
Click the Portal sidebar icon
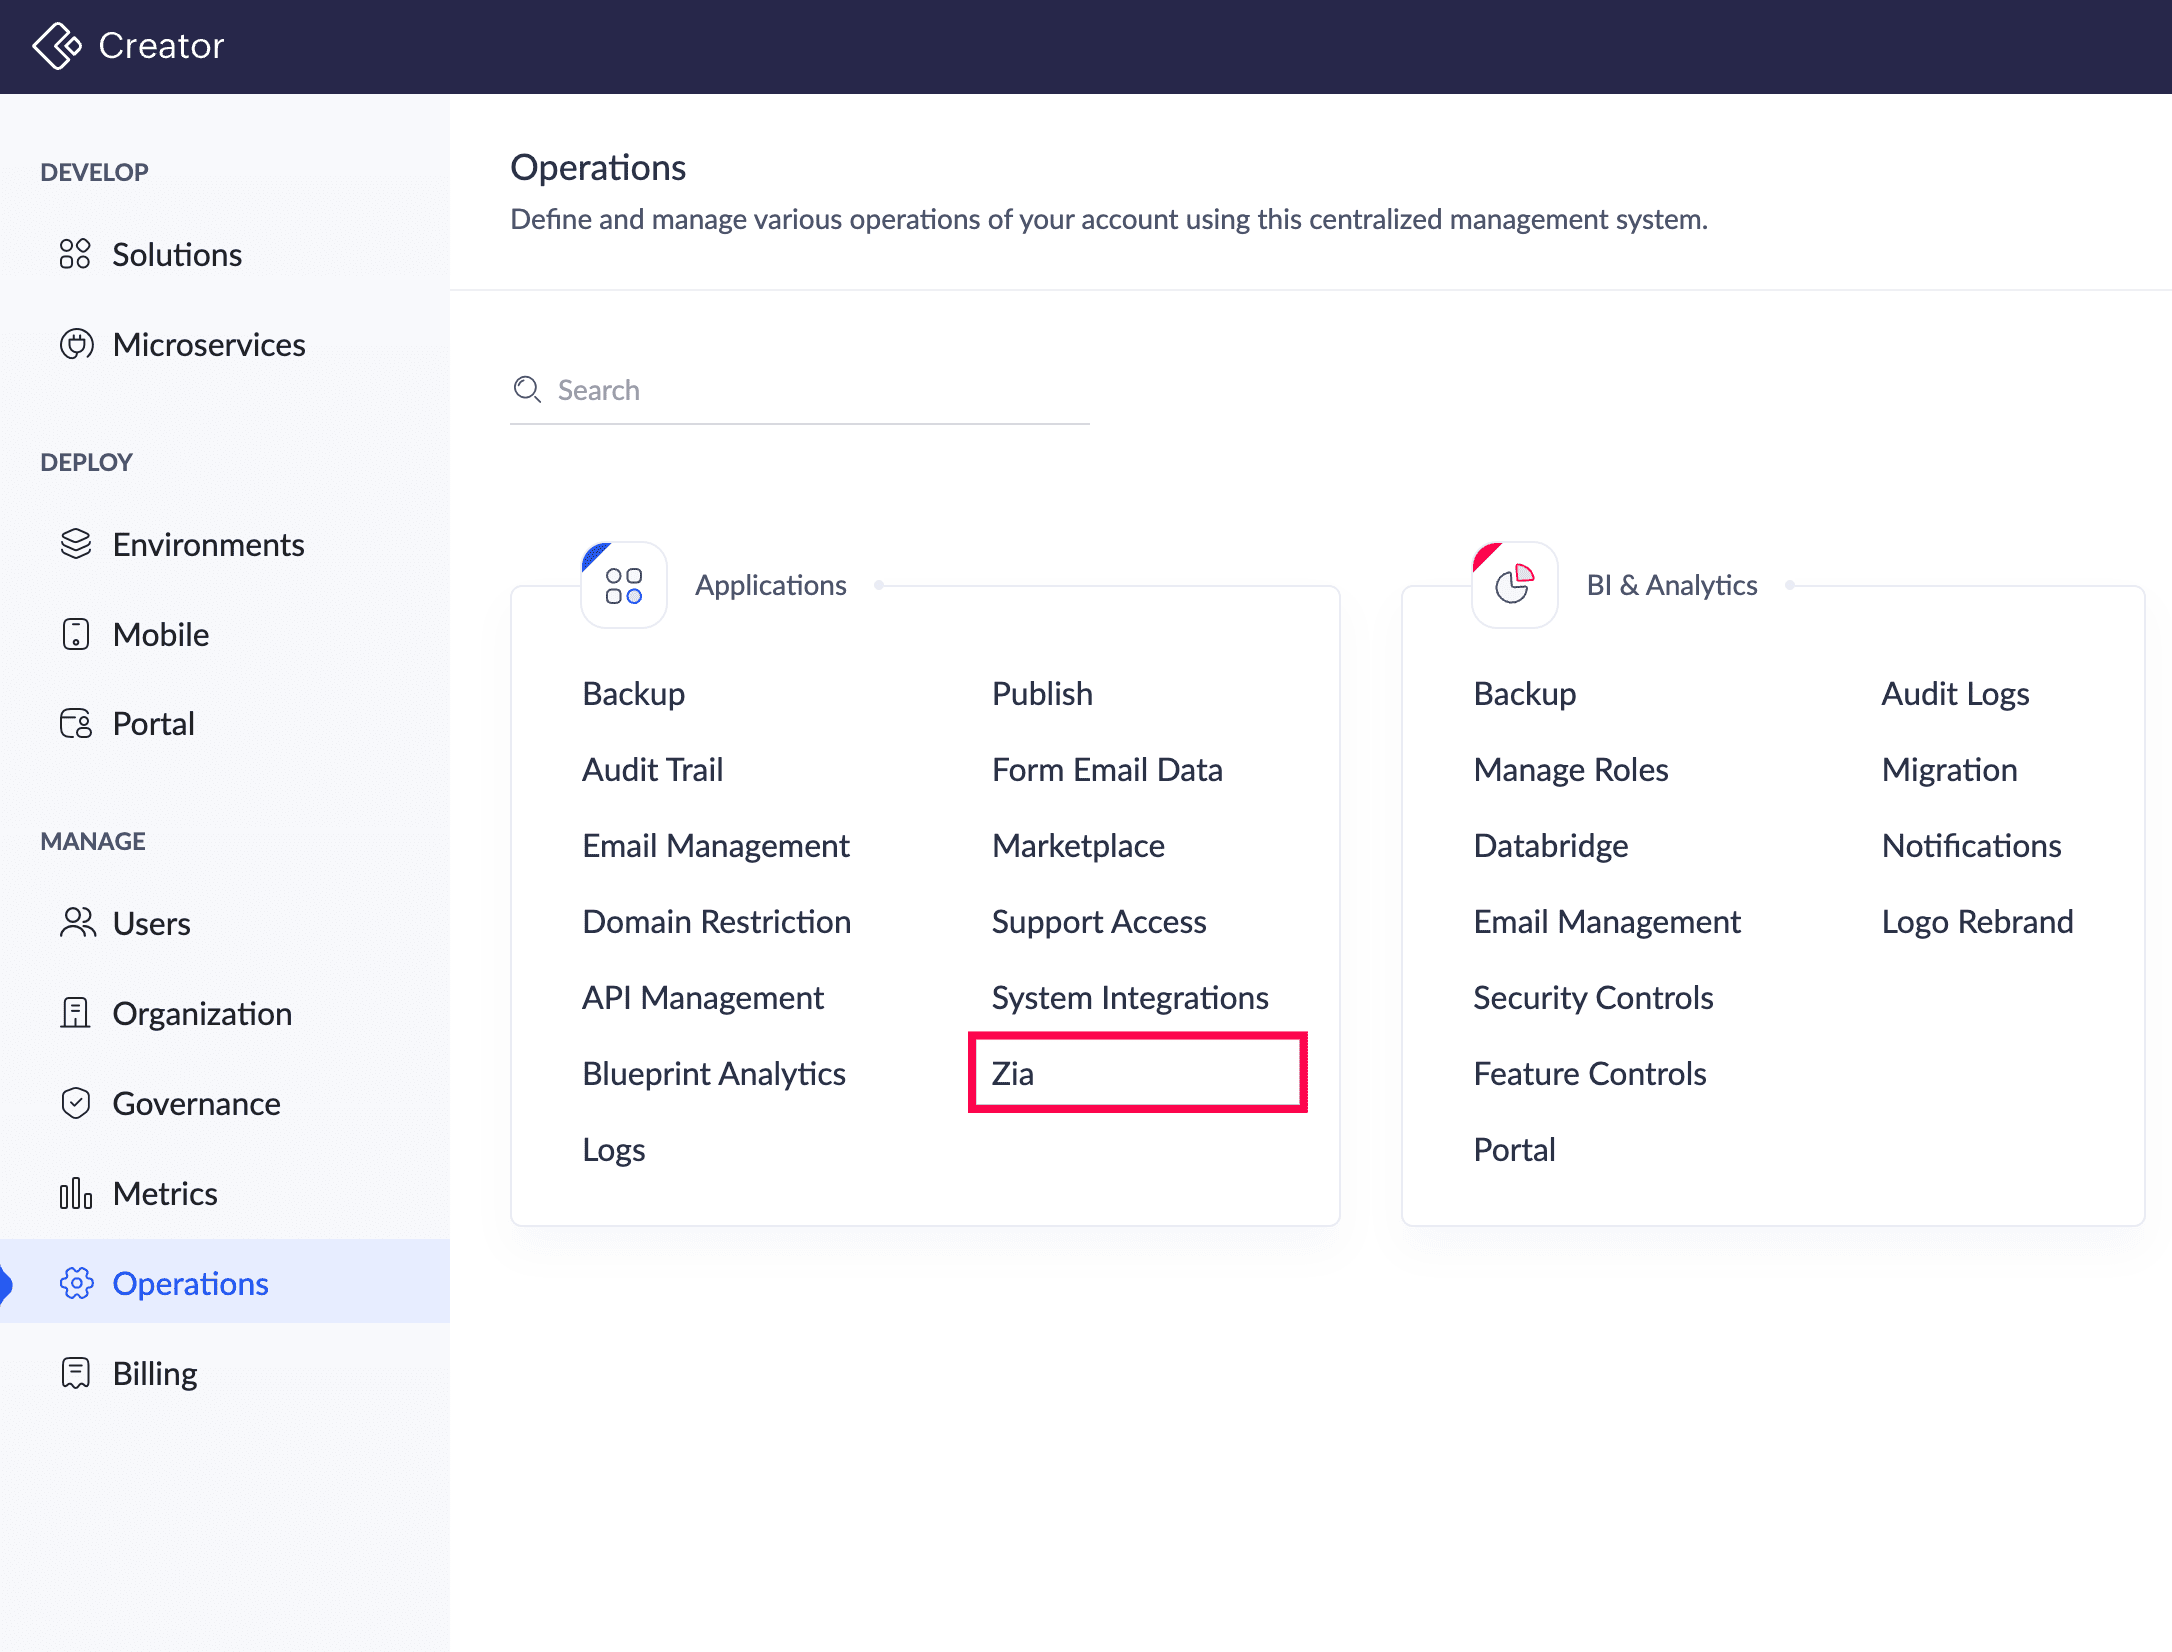pyautogui.click(x=76, y=723)
